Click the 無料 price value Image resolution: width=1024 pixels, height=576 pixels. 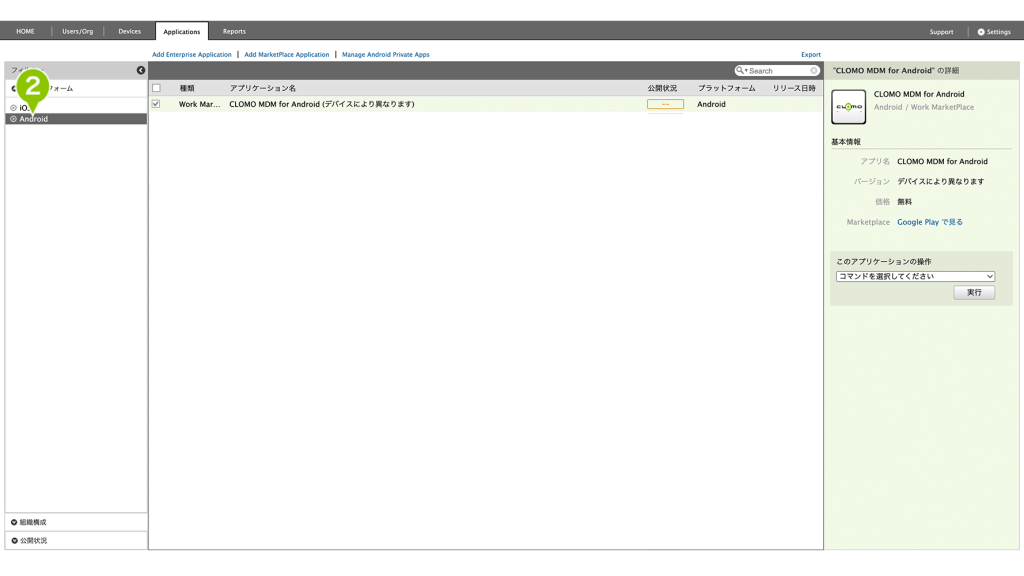point(904,202)
